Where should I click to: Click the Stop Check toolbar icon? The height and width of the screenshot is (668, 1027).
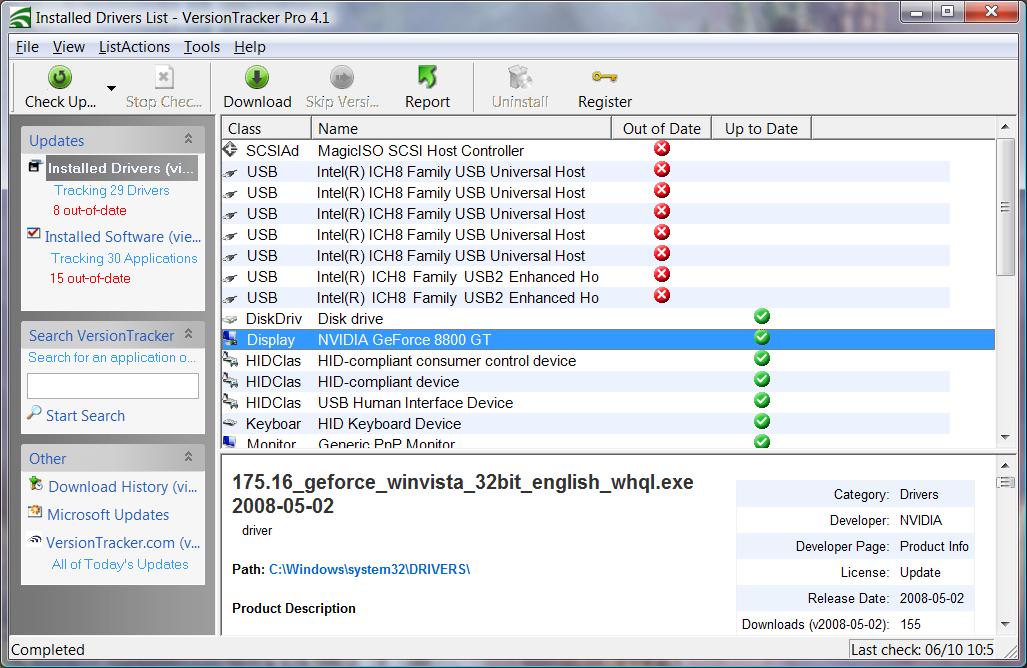164,77
